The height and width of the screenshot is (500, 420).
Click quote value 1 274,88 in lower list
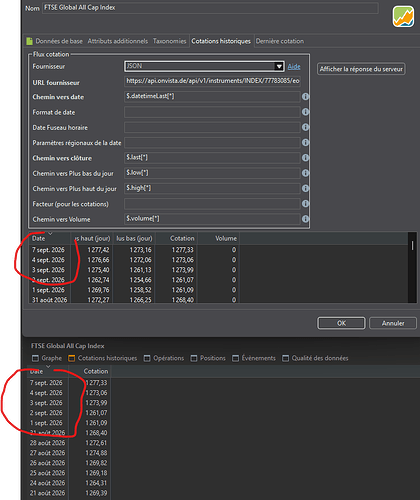click(96, 453)
